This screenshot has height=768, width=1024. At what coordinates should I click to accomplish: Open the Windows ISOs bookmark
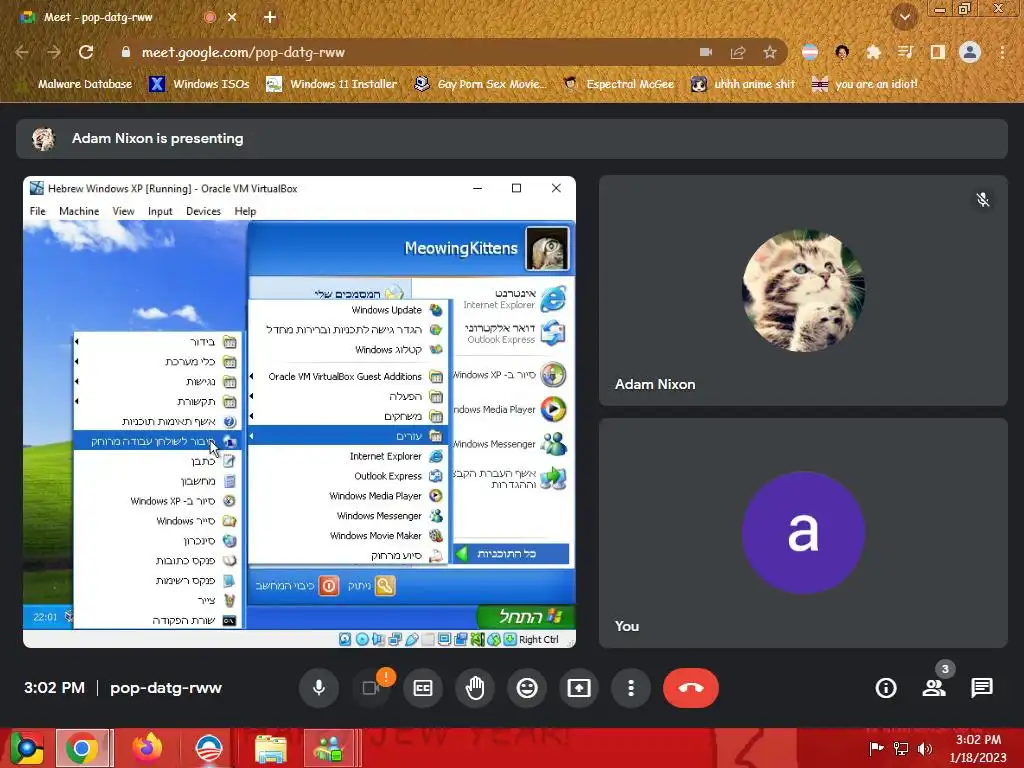click(200, 84)
